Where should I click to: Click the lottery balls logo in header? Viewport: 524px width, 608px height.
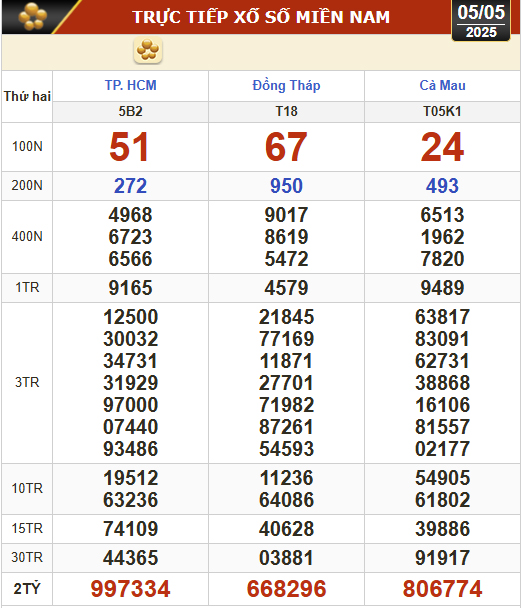tap(33, 17)
